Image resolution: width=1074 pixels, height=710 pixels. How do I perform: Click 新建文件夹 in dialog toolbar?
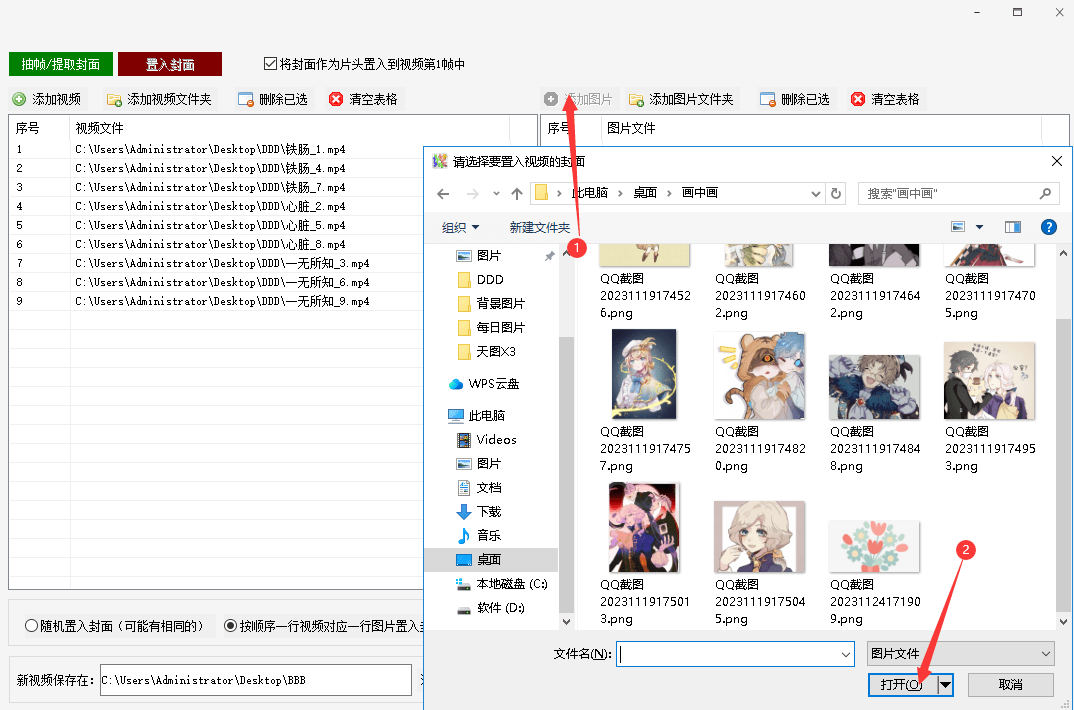pos(539,227)
